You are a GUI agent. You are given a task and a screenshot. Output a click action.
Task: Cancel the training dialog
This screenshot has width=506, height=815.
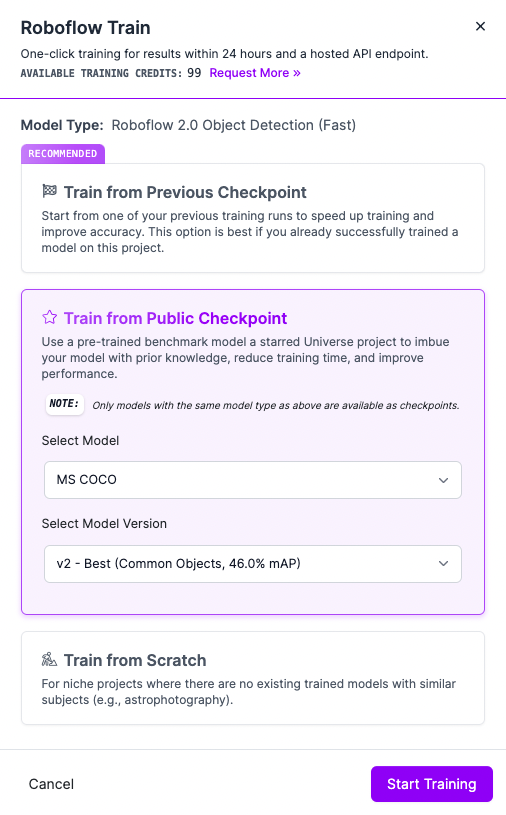51,784
